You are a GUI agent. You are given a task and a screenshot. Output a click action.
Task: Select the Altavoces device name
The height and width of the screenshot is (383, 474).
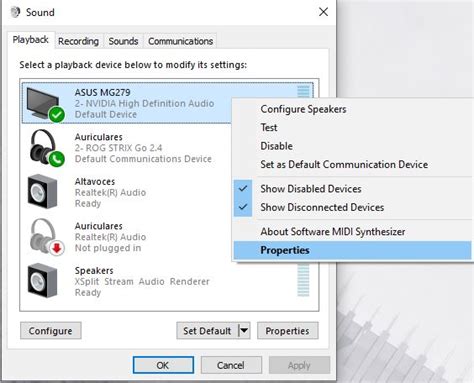(x=95, y=181)
